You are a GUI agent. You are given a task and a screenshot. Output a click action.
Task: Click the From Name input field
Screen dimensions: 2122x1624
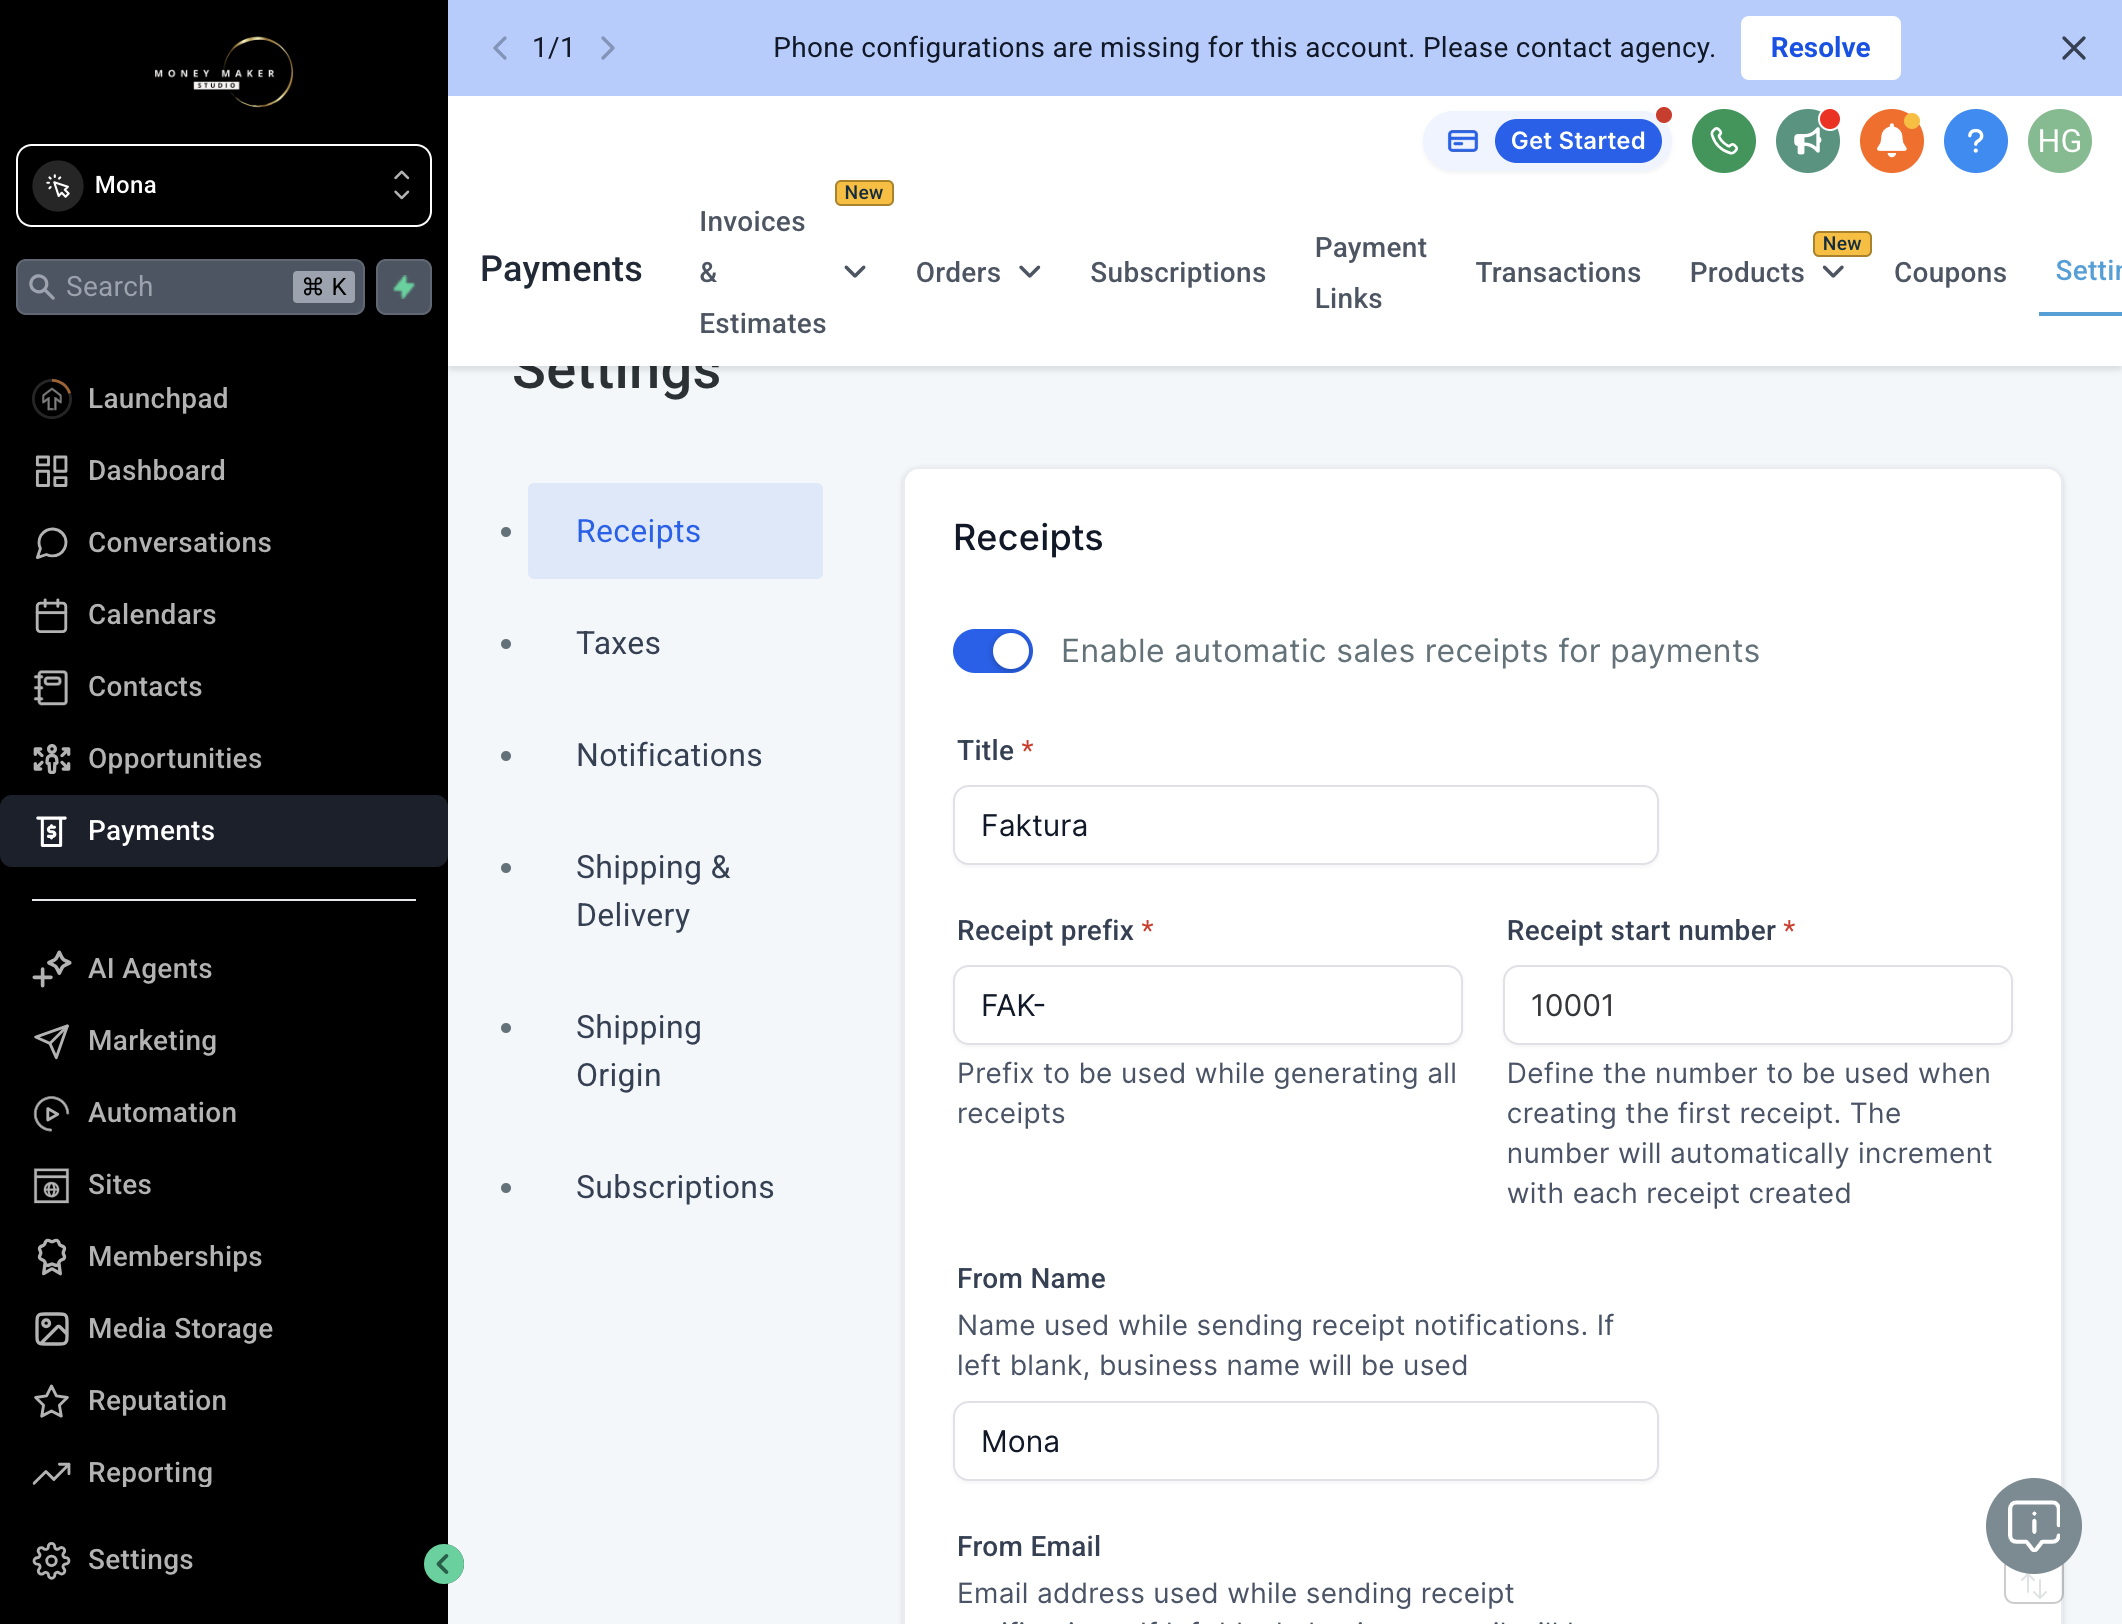point(1305,1441)
